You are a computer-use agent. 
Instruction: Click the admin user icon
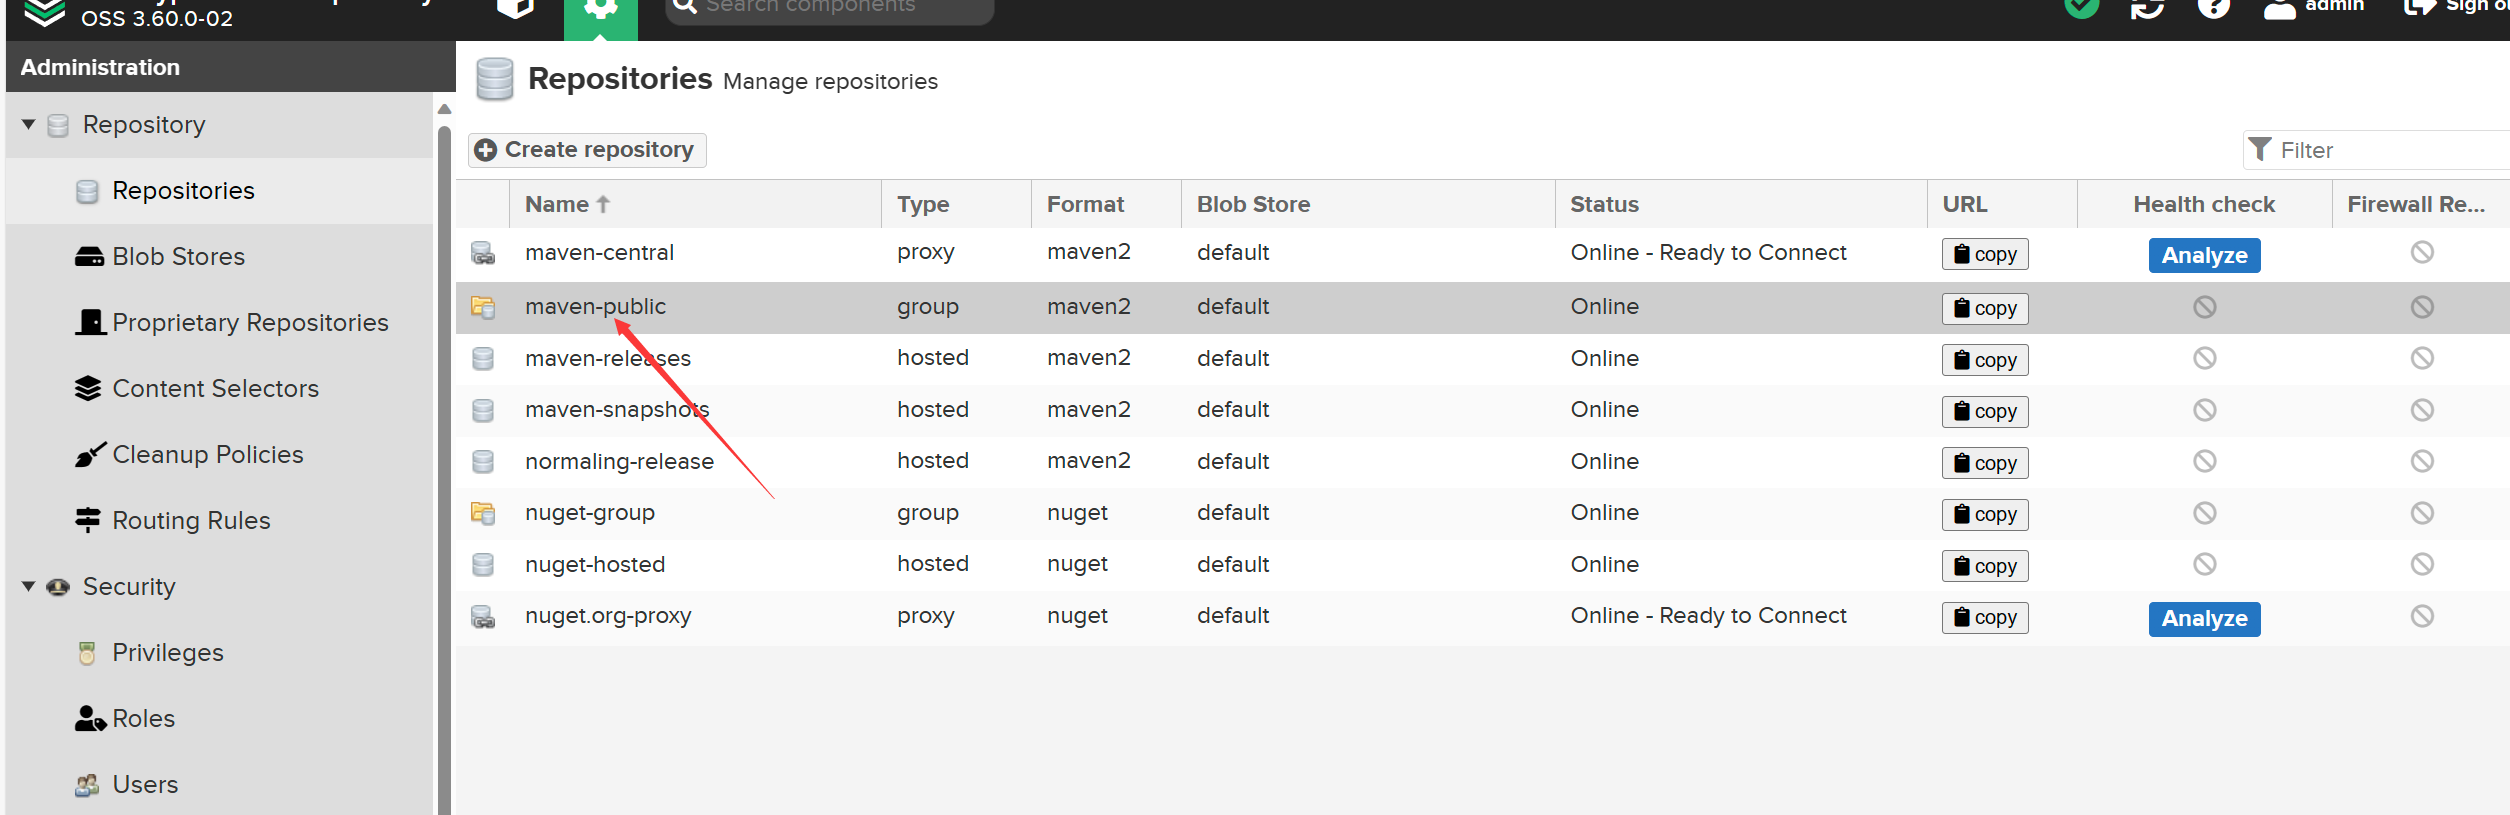click(2279, 8)
